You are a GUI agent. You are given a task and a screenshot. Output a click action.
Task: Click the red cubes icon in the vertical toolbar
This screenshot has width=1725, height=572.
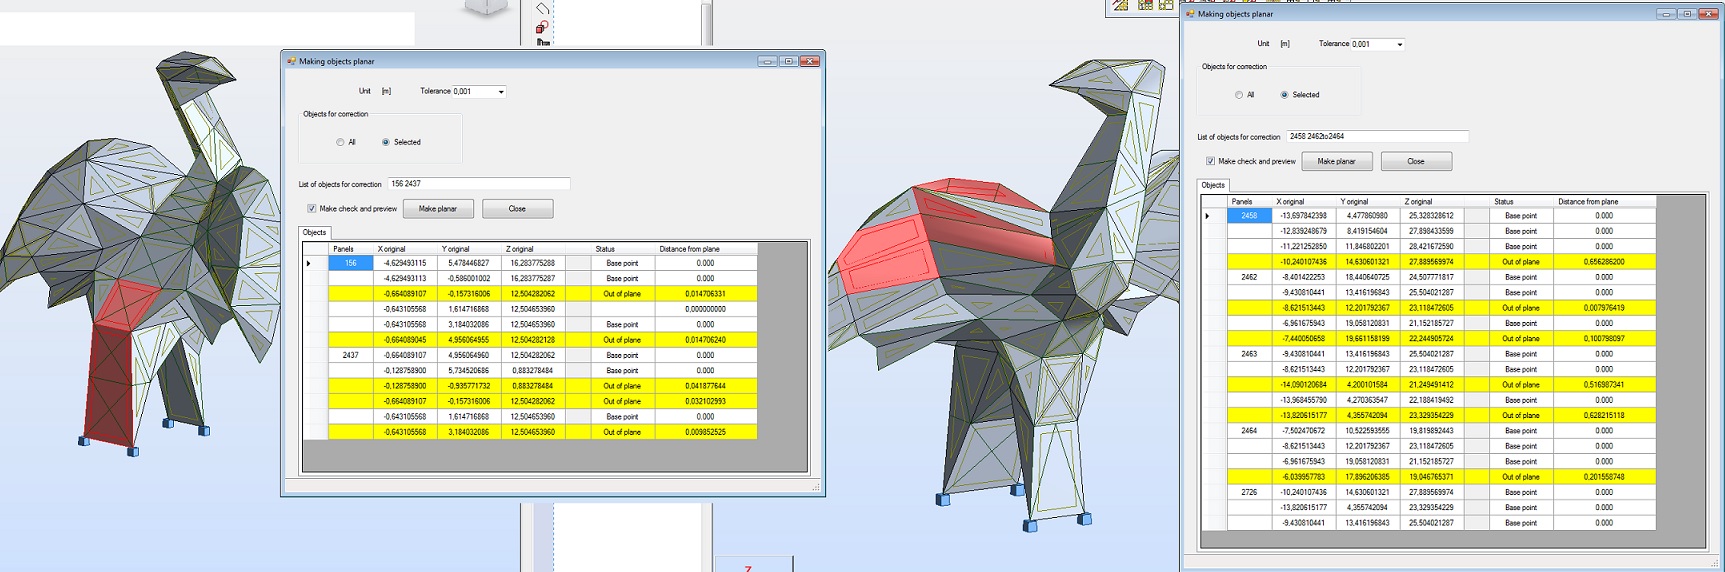(x=542, y=27)
